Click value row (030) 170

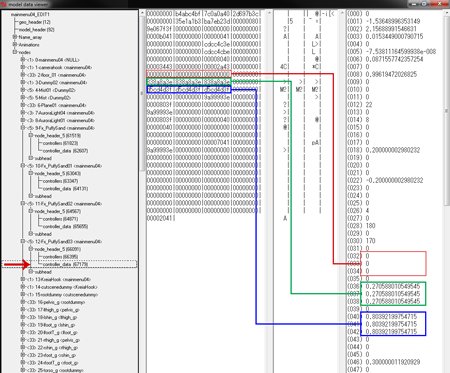361,241
